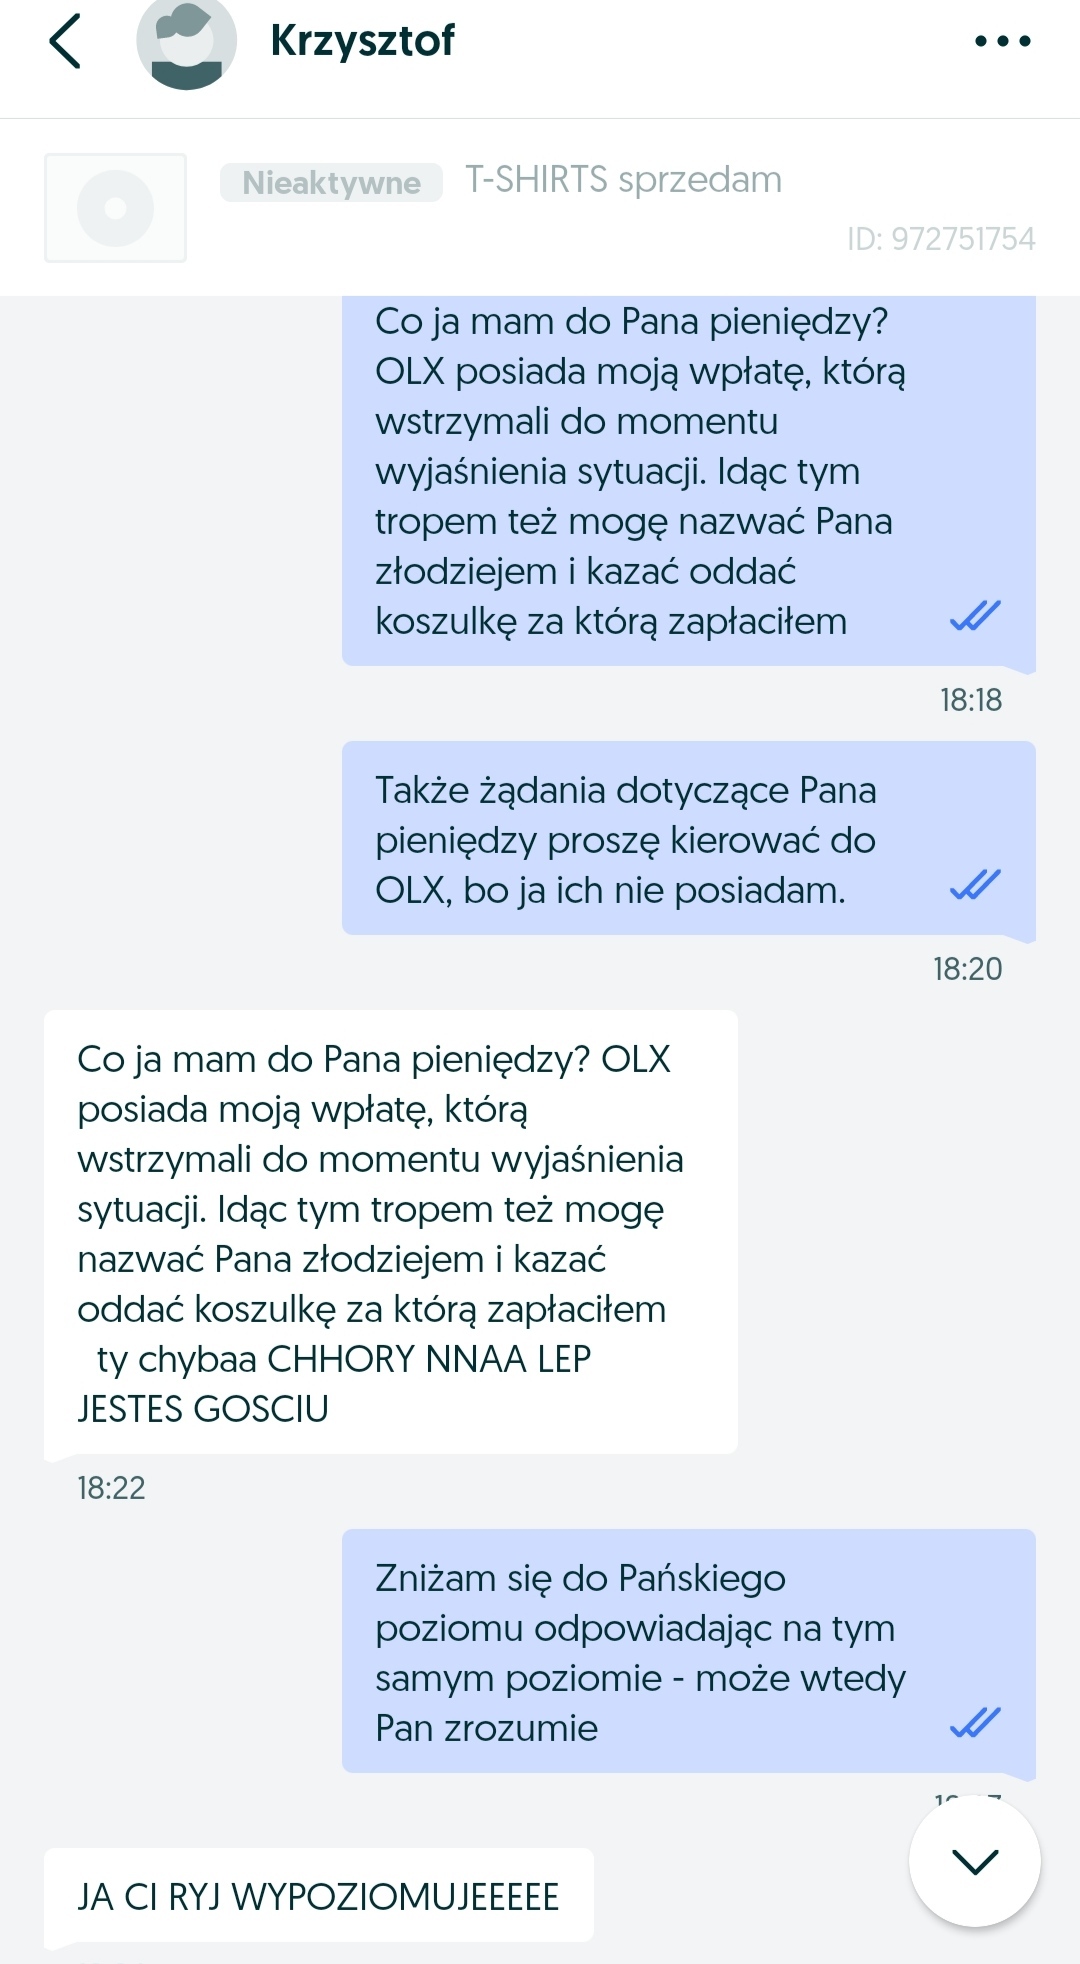Jump to latest message with down chevron
Image resolution: width=1080 pixels, height=1964 pixels.
pyautogui.click(x=975, y=1861)
